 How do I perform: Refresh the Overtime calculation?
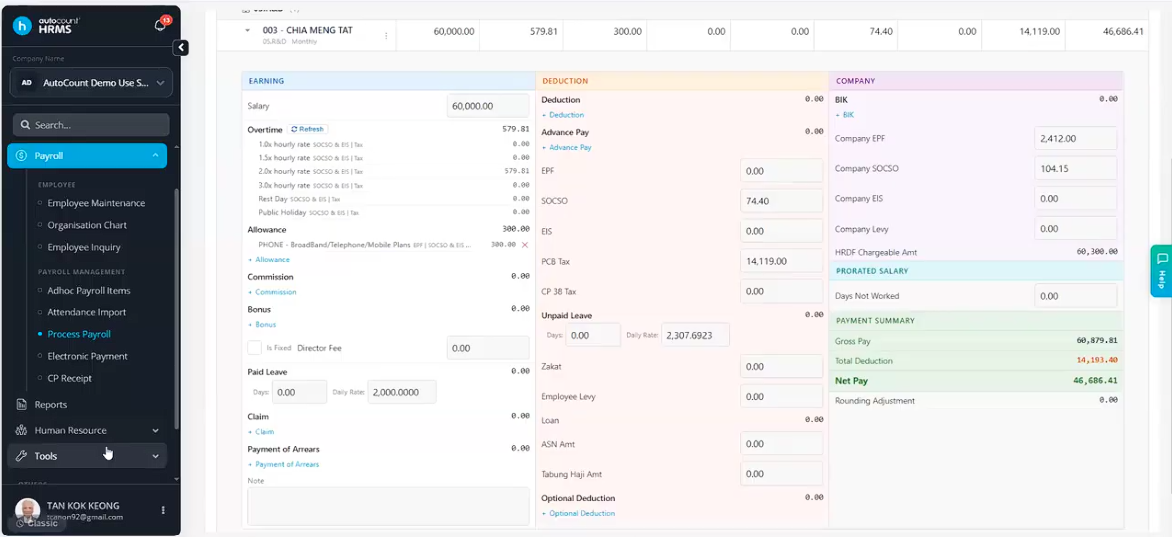click(x=308, y=129)
